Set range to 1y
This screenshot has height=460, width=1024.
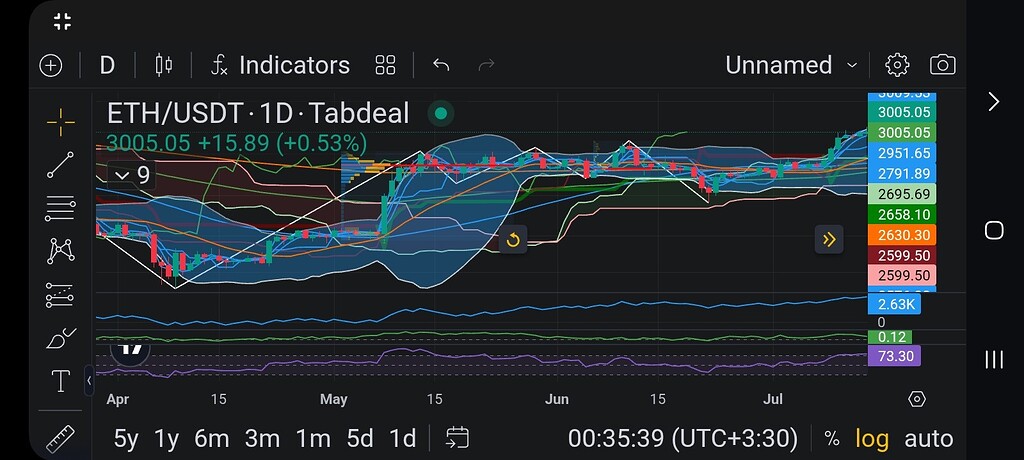click(166, 438)
